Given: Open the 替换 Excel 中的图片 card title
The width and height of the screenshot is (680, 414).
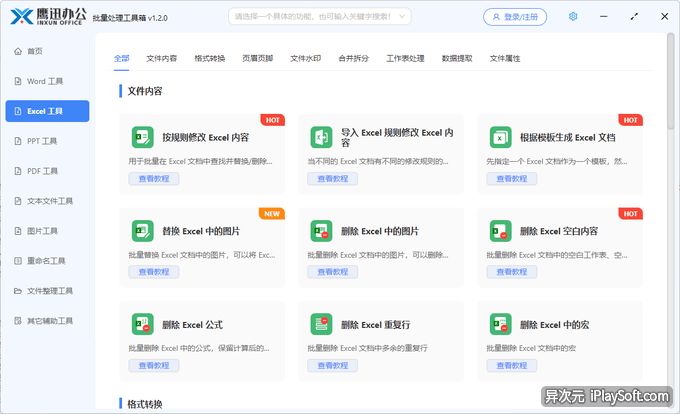Looking at the screenshot, I should tap(201, 231).
